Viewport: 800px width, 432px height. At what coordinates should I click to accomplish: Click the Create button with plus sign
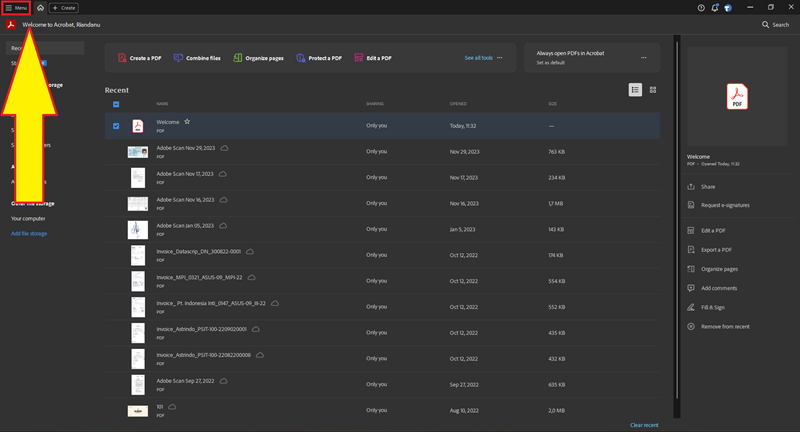64,8
